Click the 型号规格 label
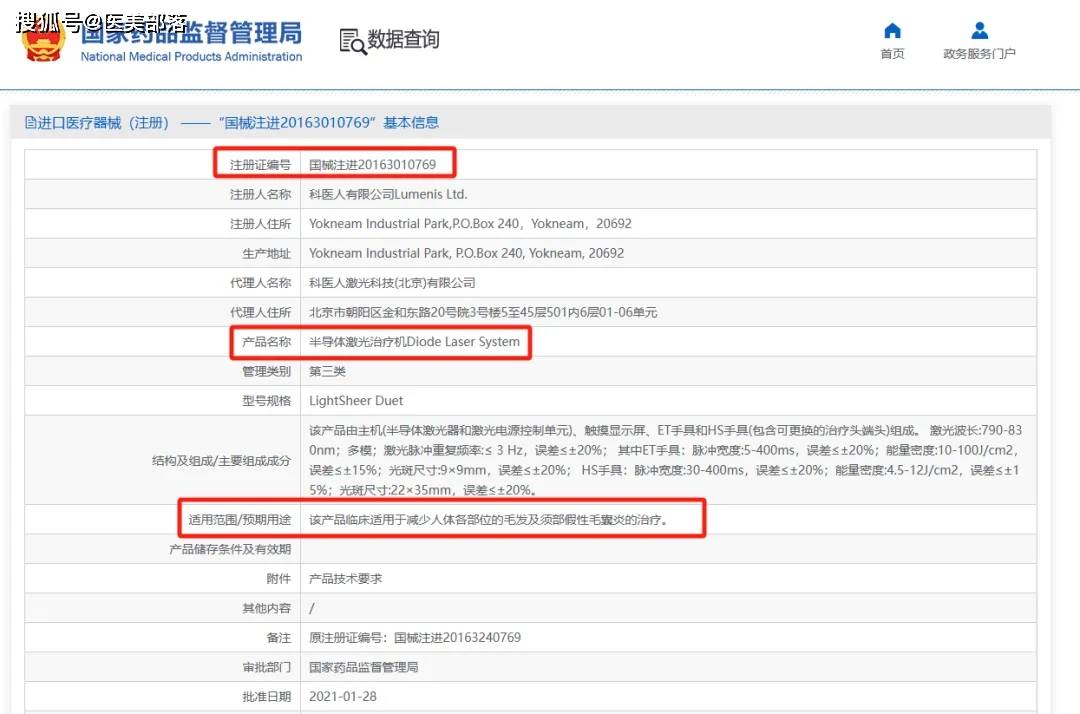 (x=267, y=401)
